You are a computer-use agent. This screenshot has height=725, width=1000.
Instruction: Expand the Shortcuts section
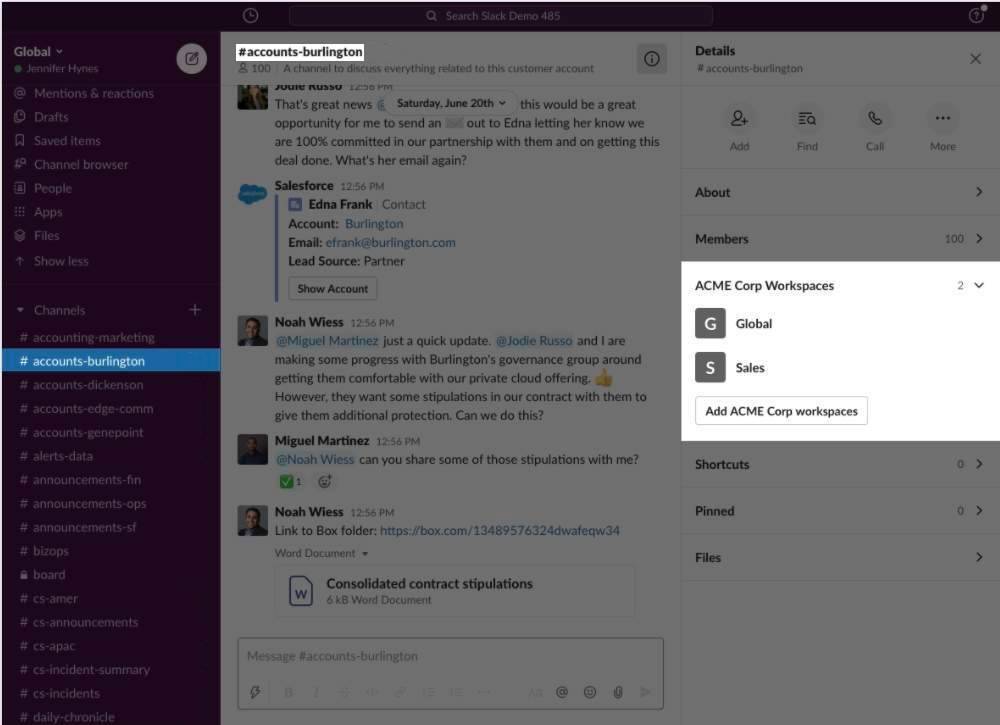(840, 464)
